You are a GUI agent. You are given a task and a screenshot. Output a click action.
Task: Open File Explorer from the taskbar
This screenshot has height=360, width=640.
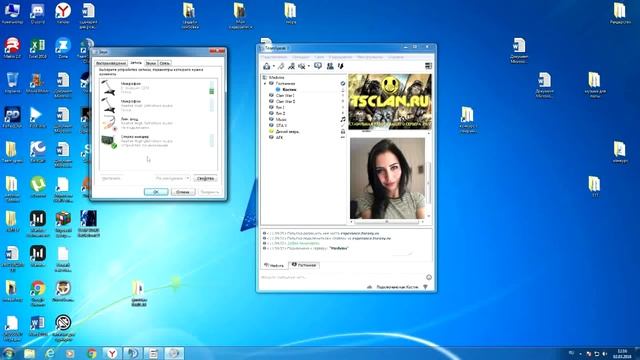click(x=30, y=353)
